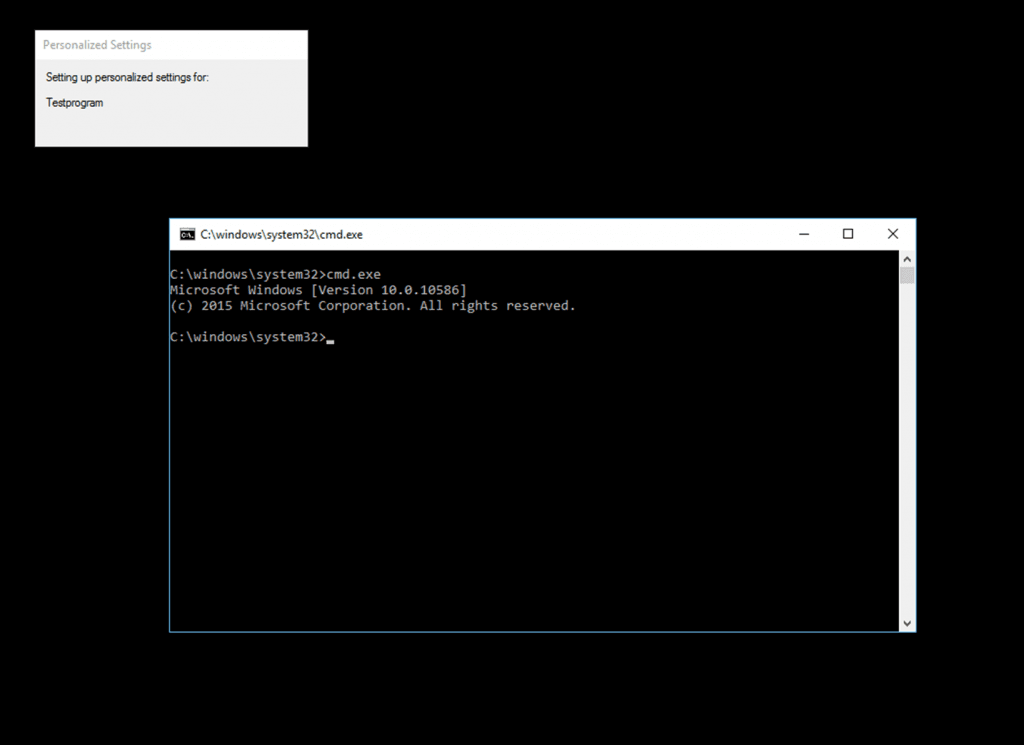Close the cmd.exe command prompt window
Viewport: 1024px width, 745px height.
(x=893, y=234)
